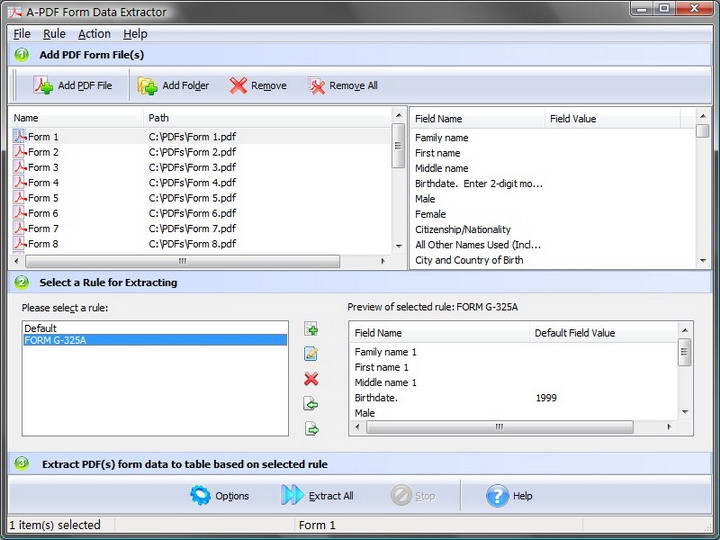Image resolution: width=720 pixels, height=540 pixels.
Task: Click First name 1 in rule preview
Action: tap(381, 367)
